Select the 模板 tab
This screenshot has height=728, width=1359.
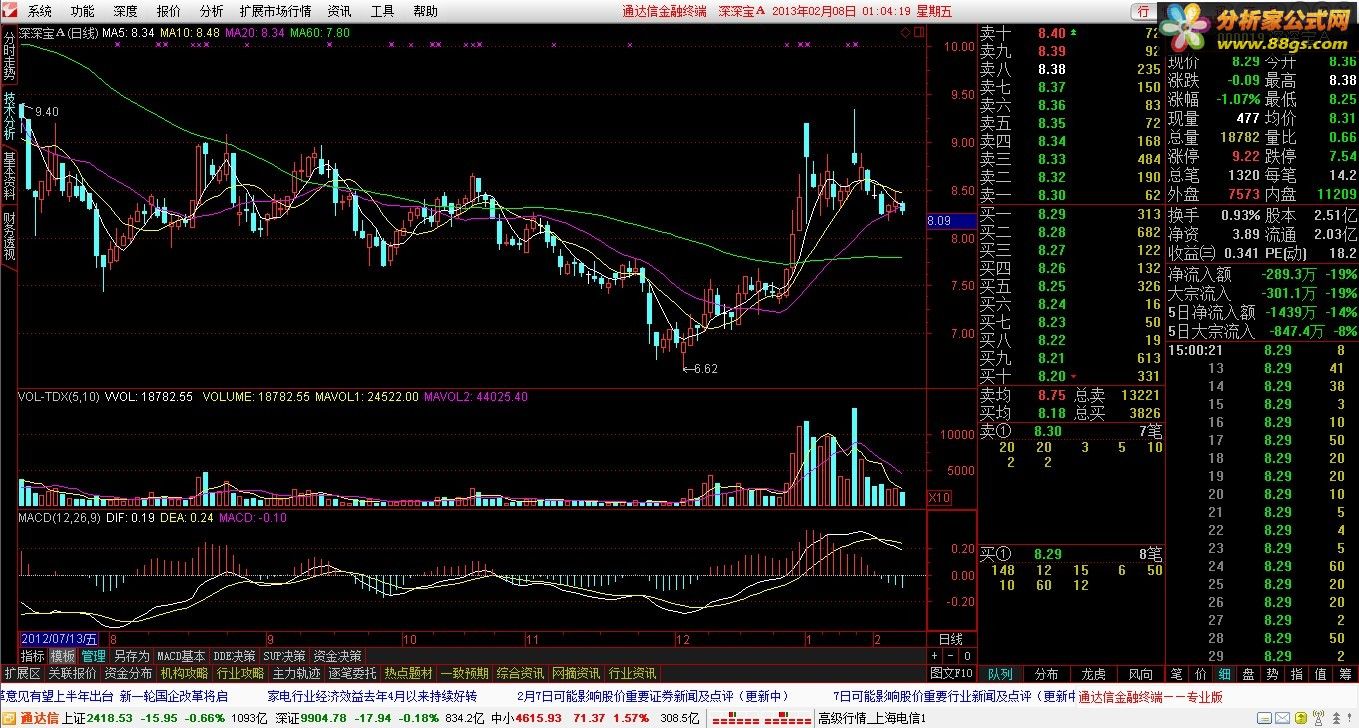[62, 656]
